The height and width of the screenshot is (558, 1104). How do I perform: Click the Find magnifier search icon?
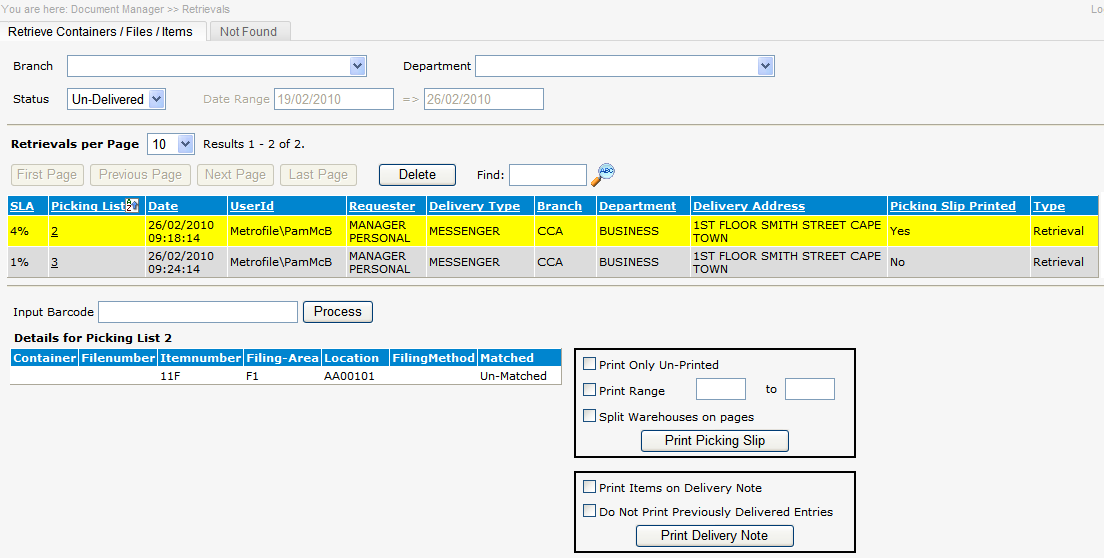coord(603,175)
